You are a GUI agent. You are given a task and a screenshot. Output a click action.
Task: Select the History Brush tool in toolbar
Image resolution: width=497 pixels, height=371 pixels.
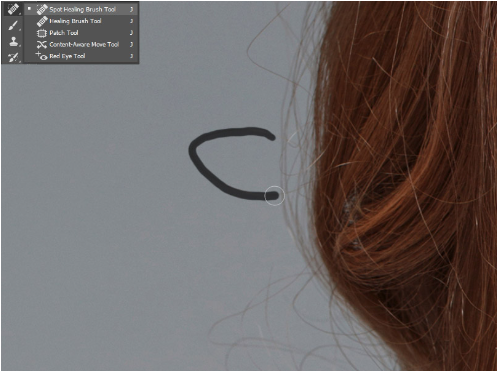tap(13, 57)
